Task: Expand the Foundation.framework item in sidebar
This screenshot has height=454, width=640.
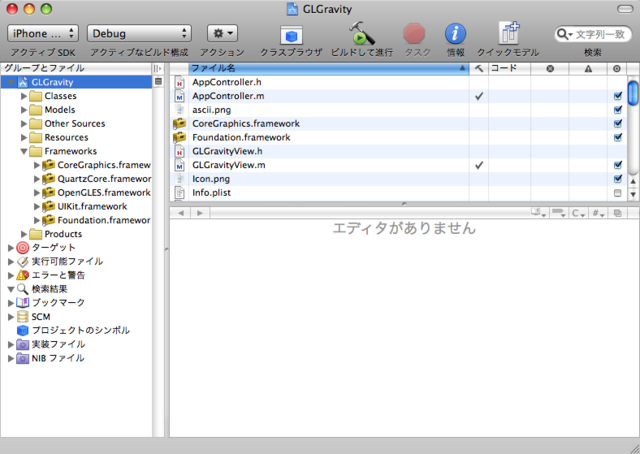Action: tap(36, 220)
